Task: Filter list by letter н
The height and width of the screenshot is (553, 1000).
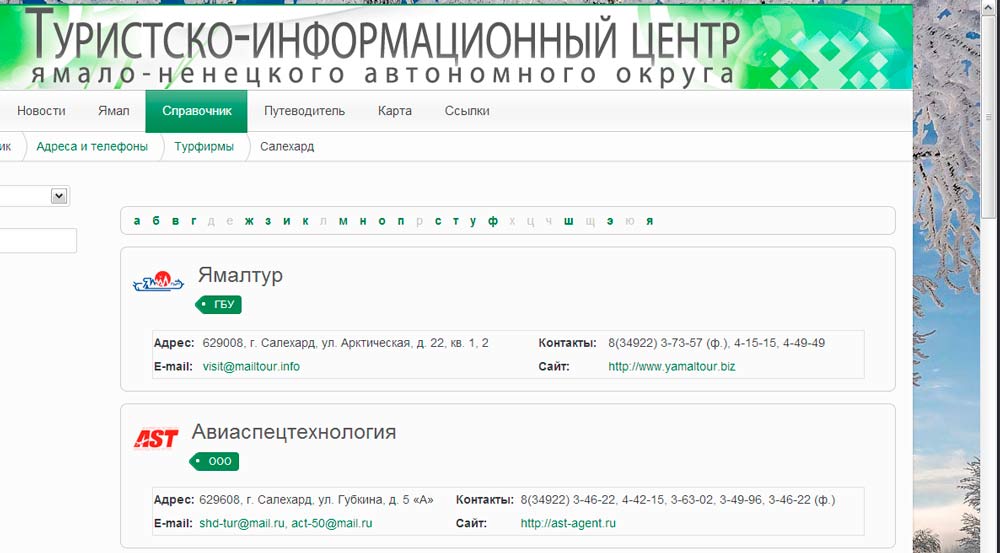Action: [363, 221]
